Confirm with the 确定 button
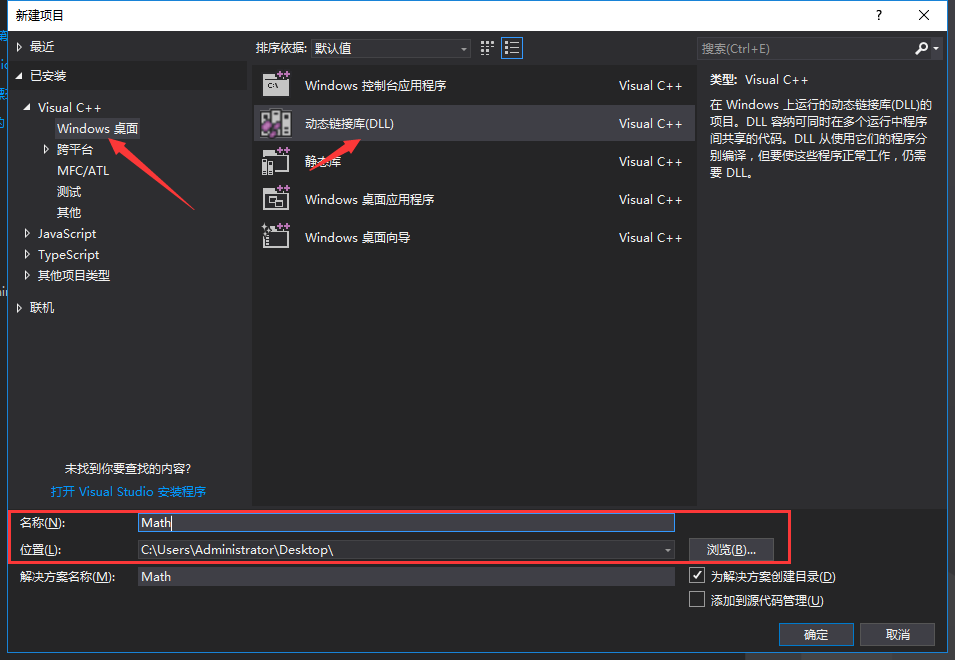Screen dimensions: 955x660 pyautogui.click(x=815, y=634)
